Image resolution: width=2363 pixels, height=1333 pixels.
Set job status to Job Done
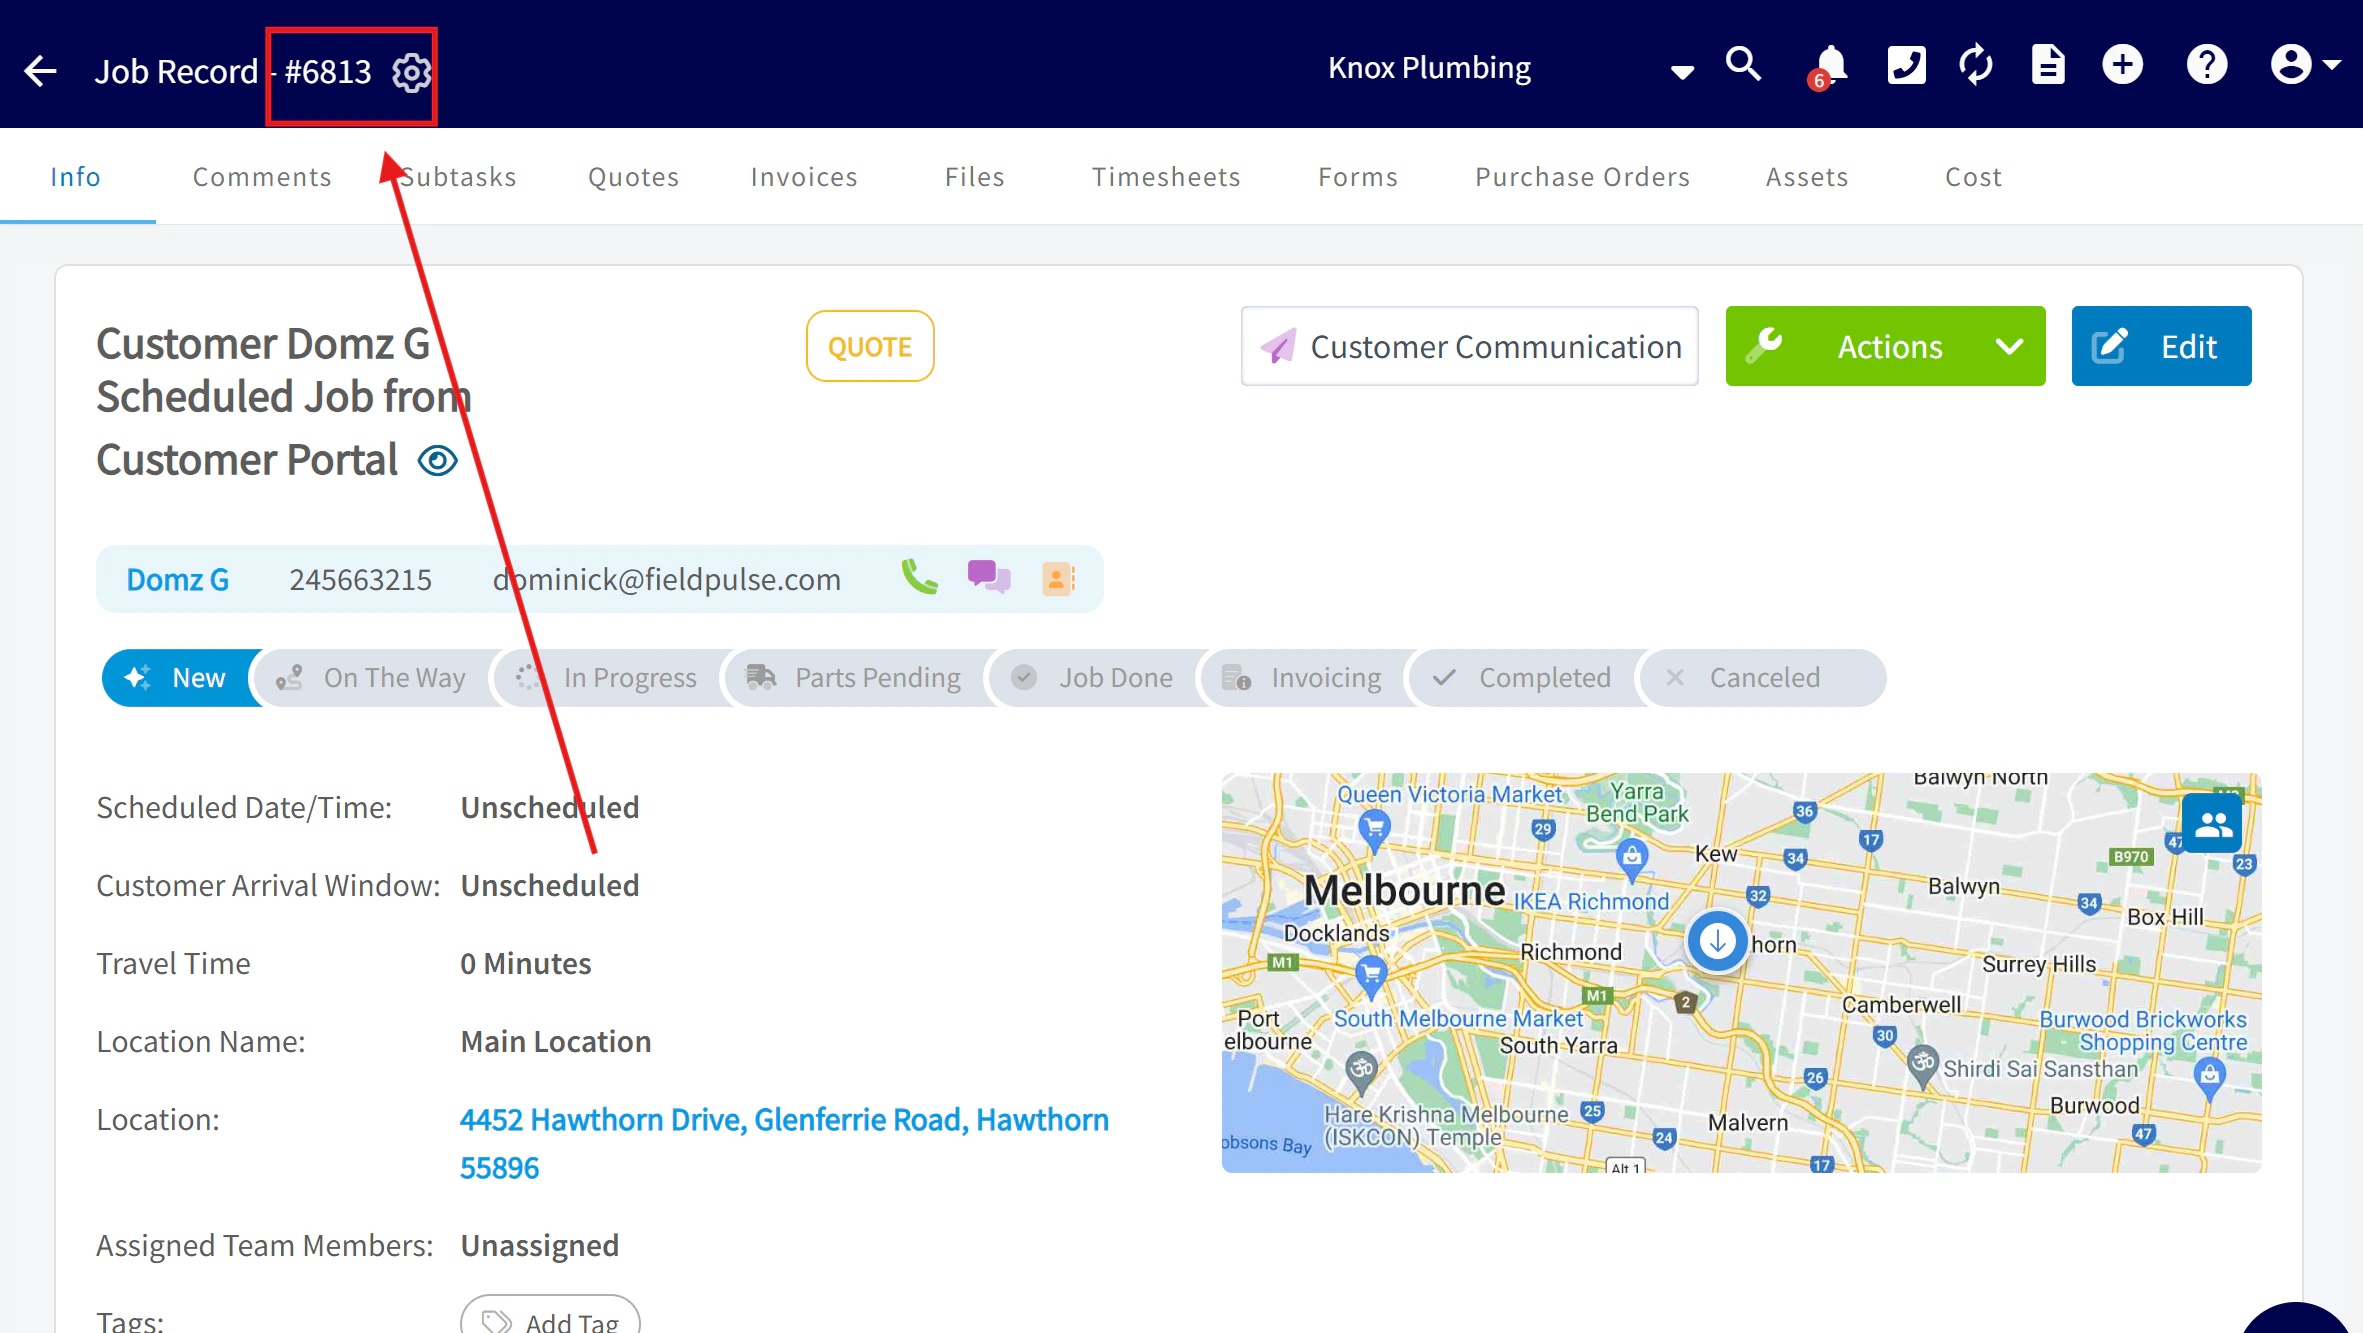pos(1094,678)
